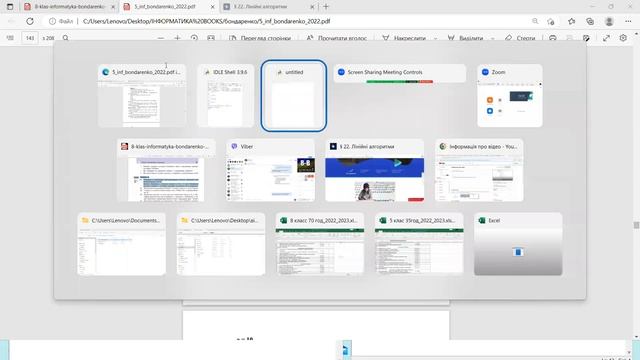This screenshot has width=640, height=360.
Task: Enter PDF full screen mode
Action: pos(607,38)
